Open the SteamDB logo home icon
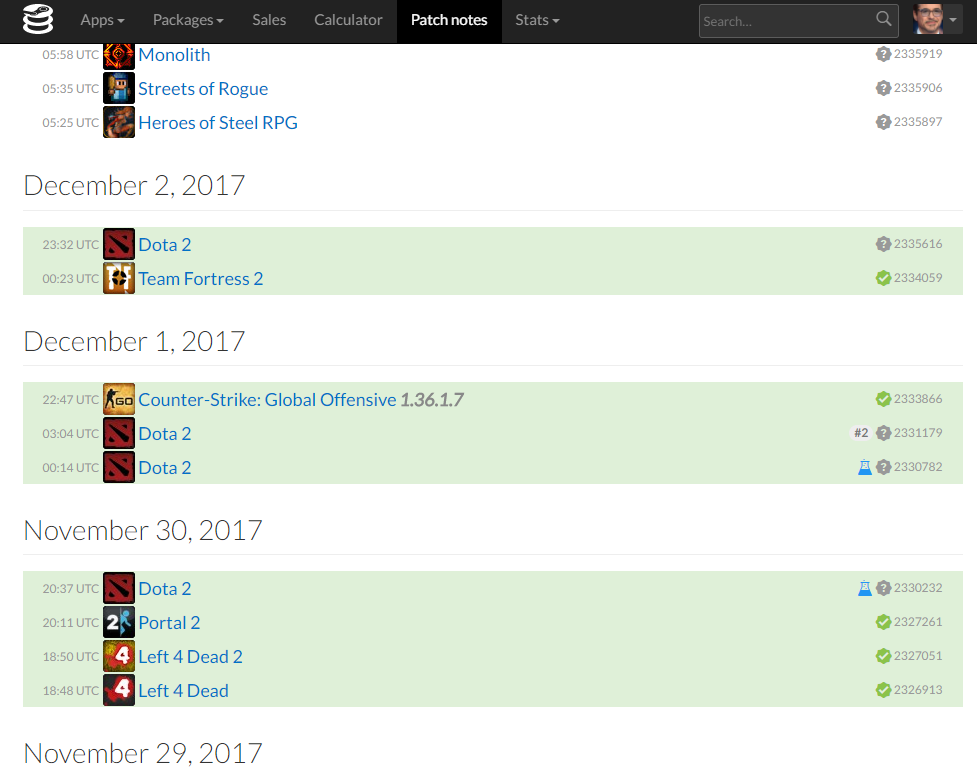 coord(38,20)
